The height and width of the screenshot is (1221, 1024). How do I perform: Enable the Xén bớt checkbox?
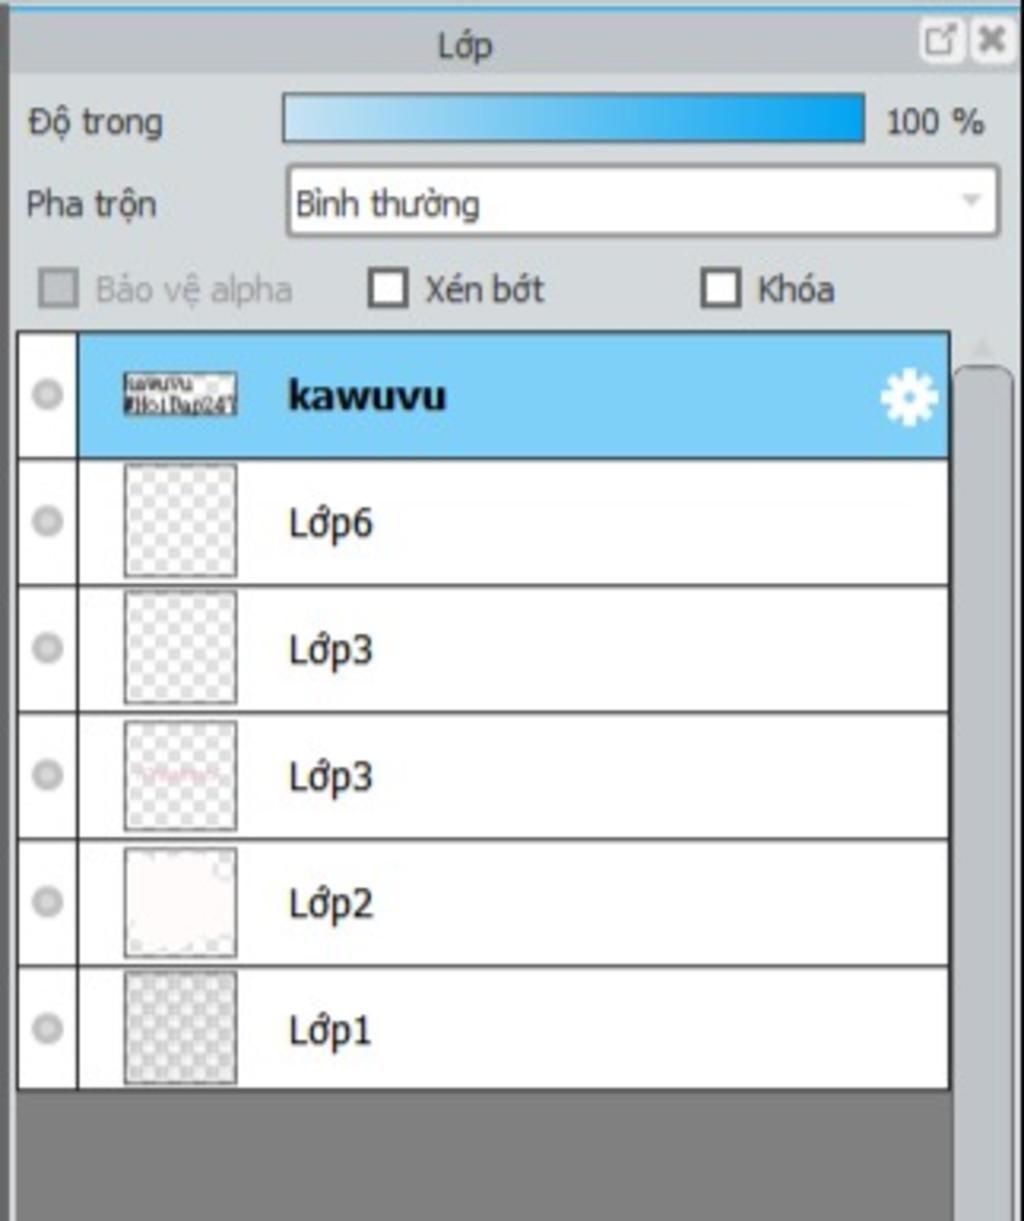pos(388,289)
